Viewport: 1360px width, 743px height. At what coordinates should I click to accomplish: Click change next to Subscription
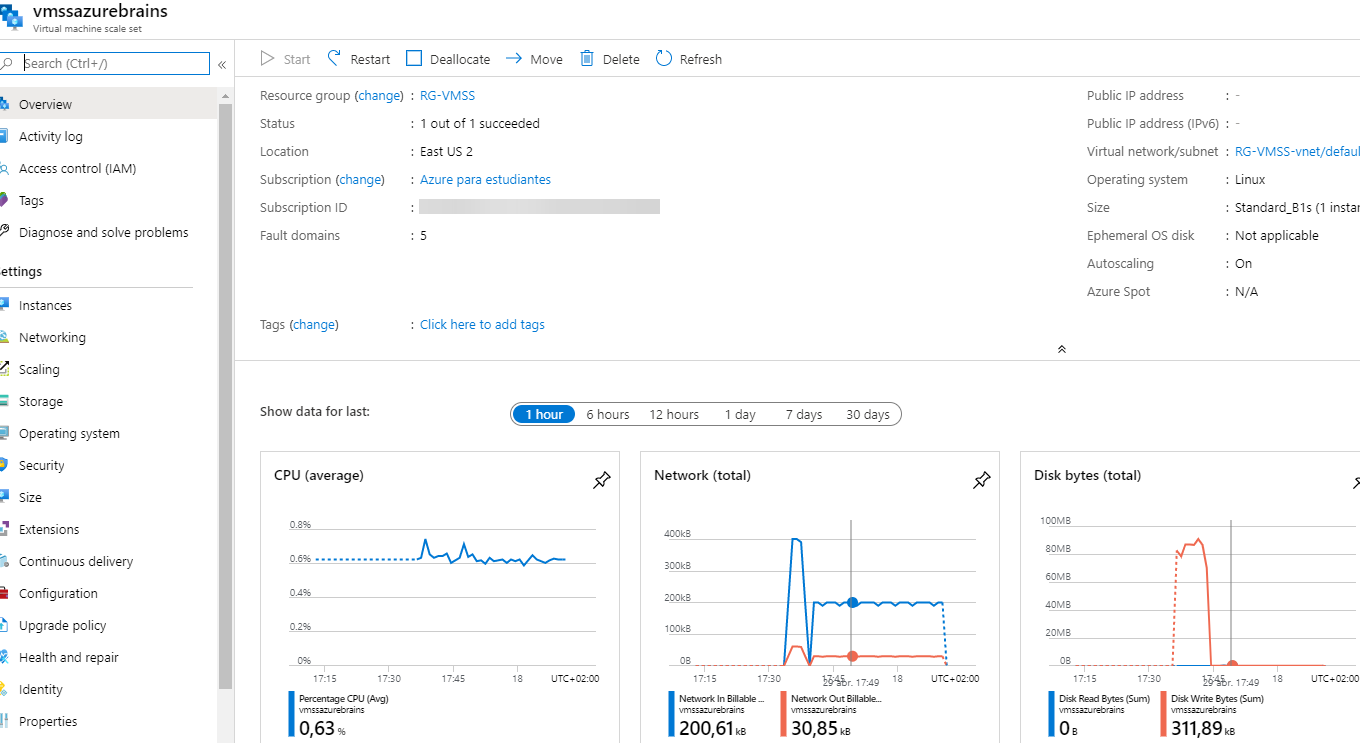(360, 180)
